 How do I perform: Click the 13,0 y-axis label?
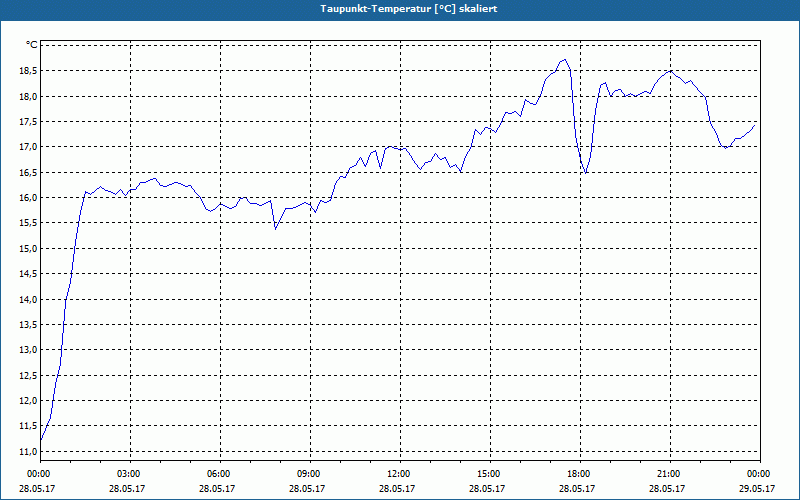(29, 350)
